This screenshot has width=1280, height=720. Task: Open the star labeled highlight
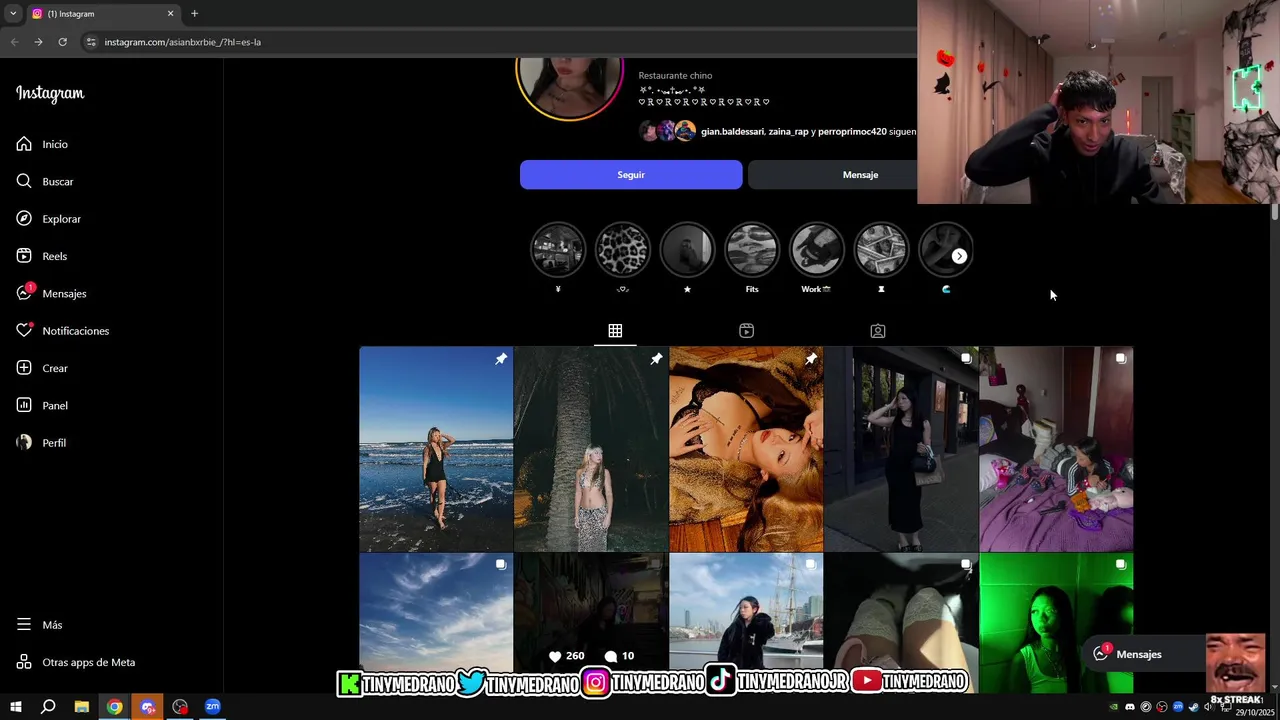pos(687,250)
